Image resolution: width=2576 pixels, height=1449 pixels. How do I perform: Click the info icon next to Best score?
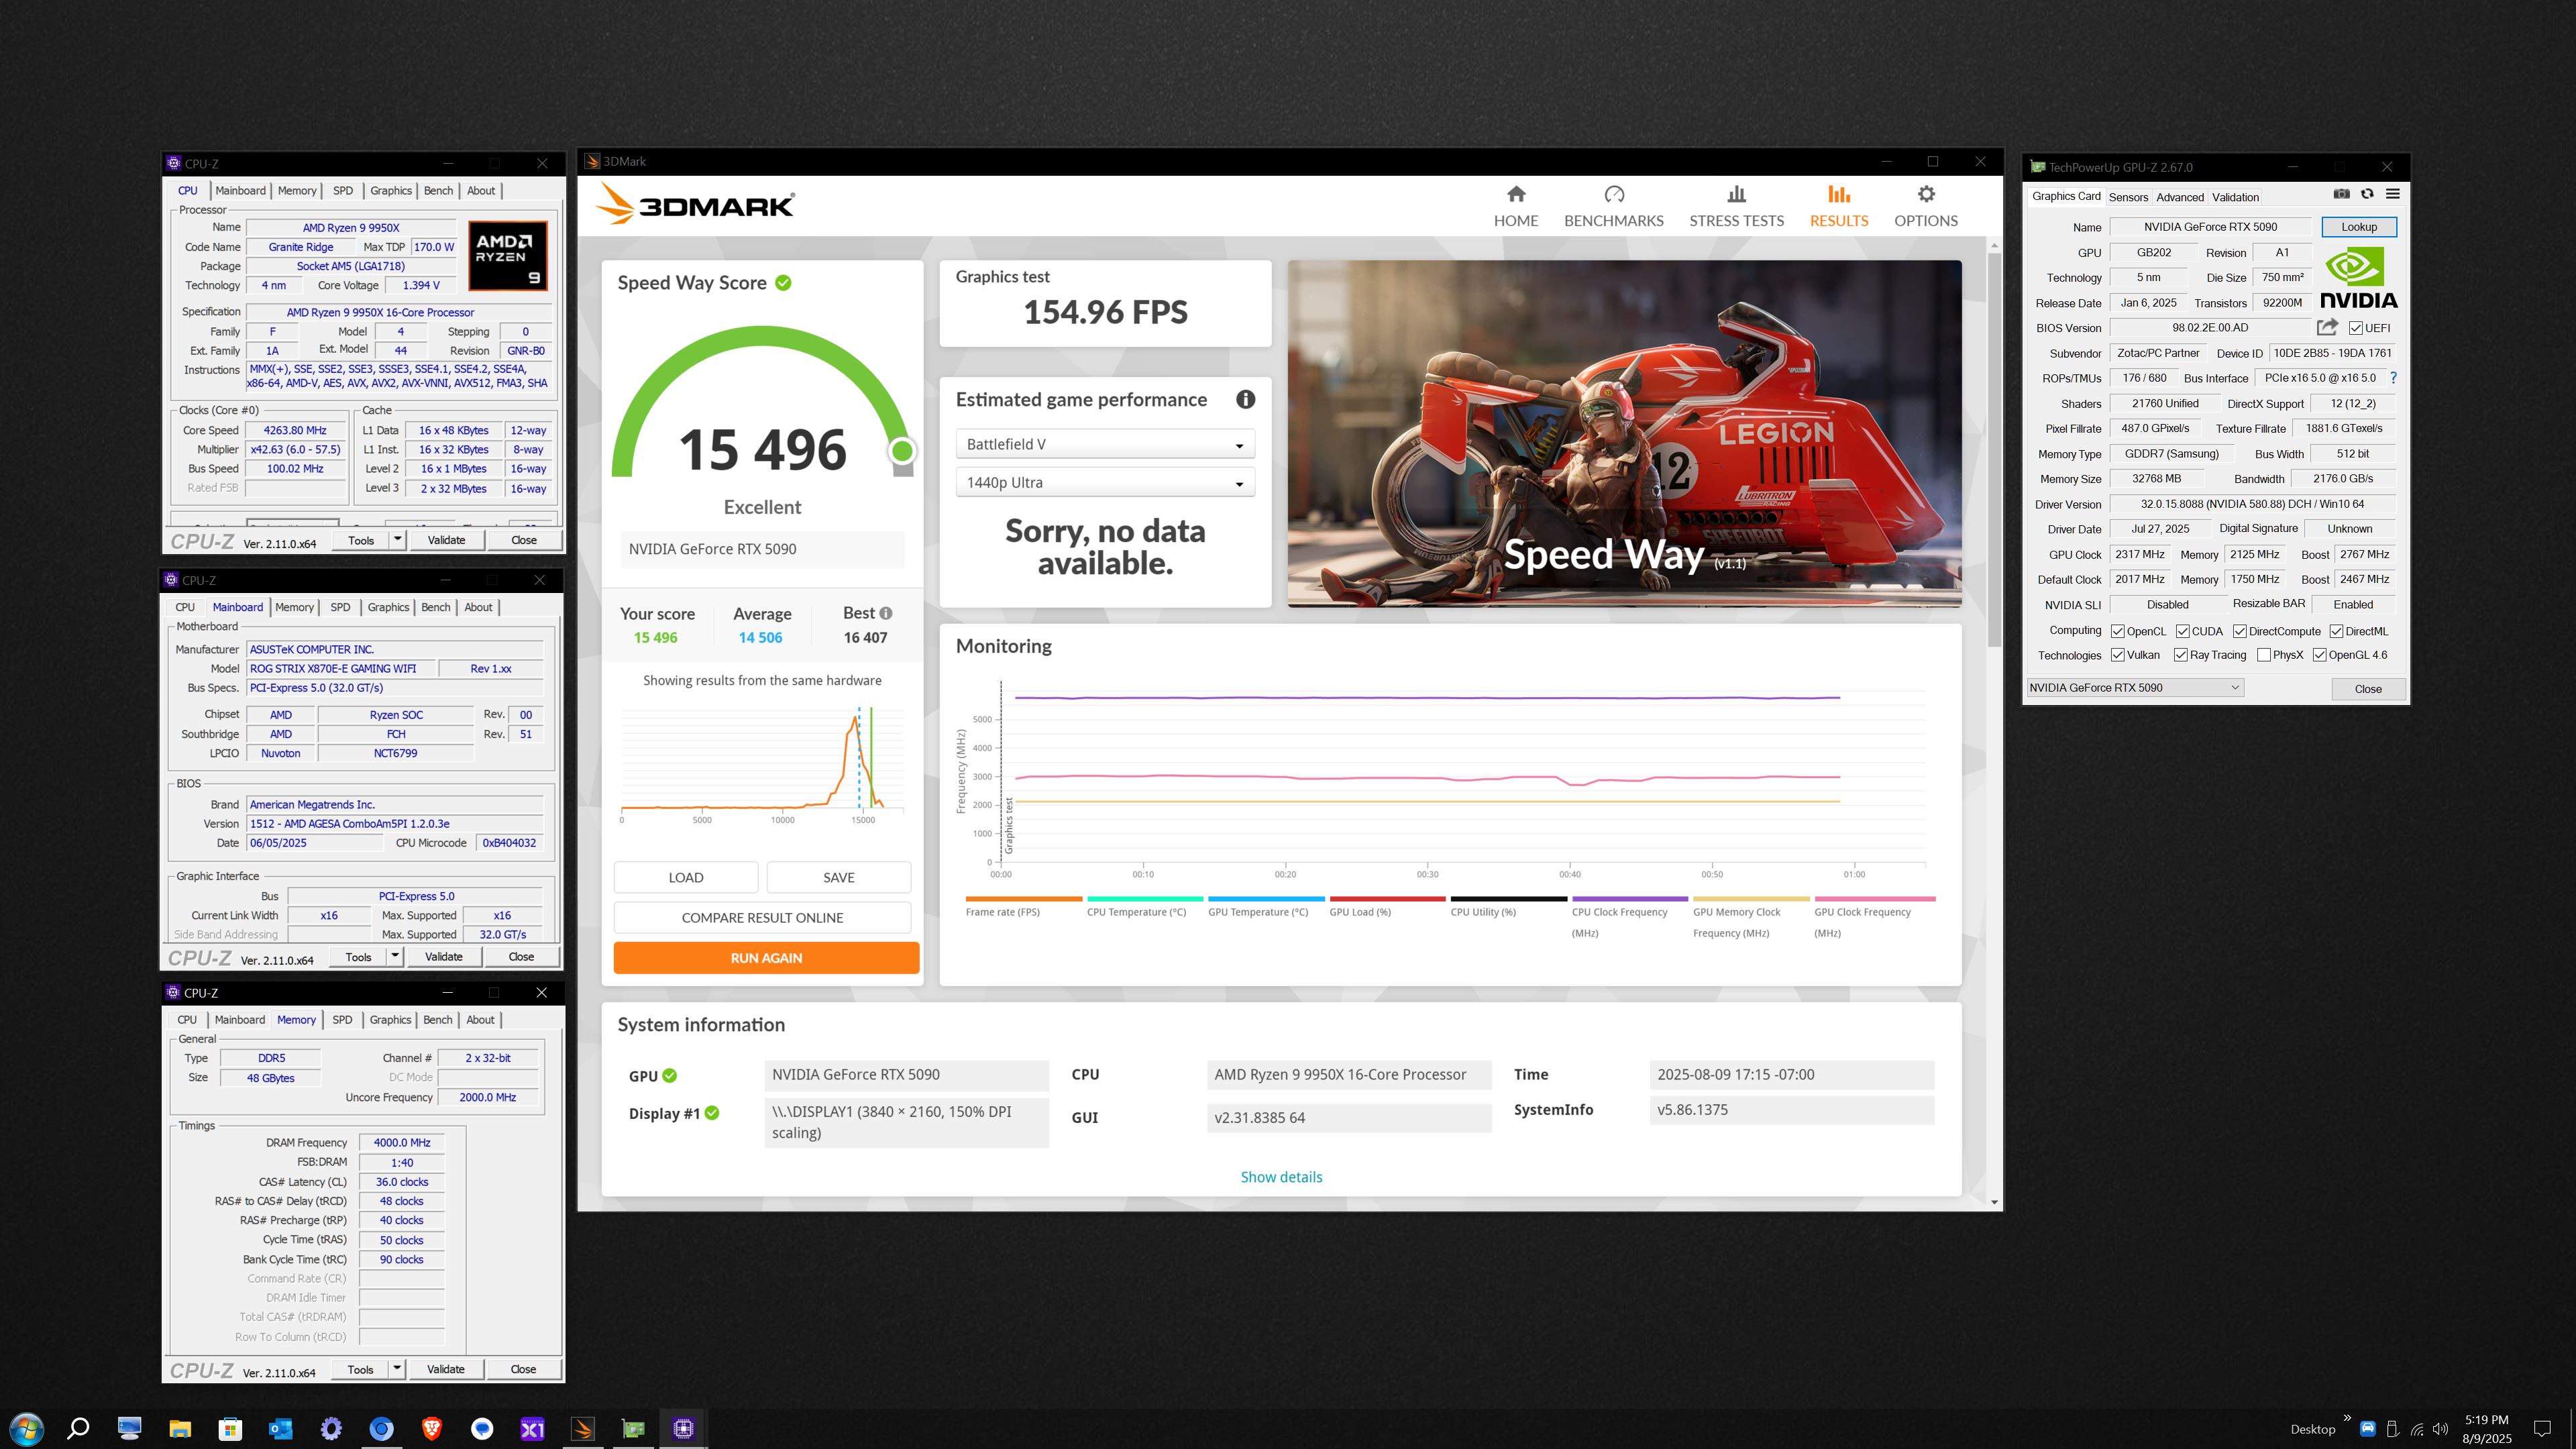click(x=886, y=613)
